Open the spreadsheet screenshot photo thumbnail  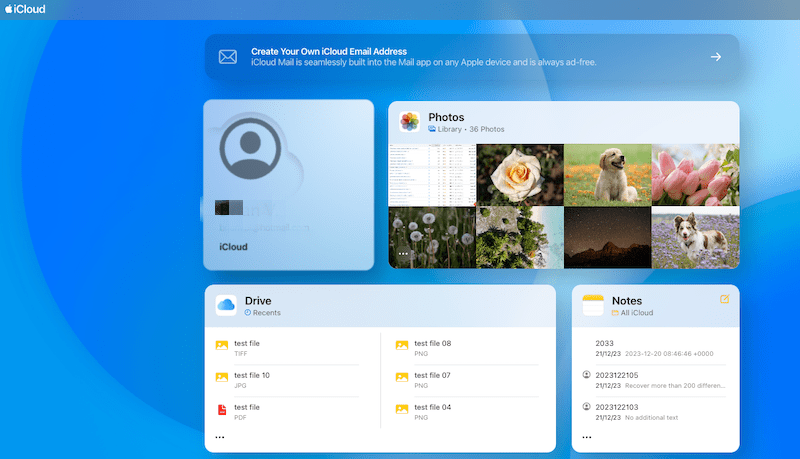(x=432, y=175)
